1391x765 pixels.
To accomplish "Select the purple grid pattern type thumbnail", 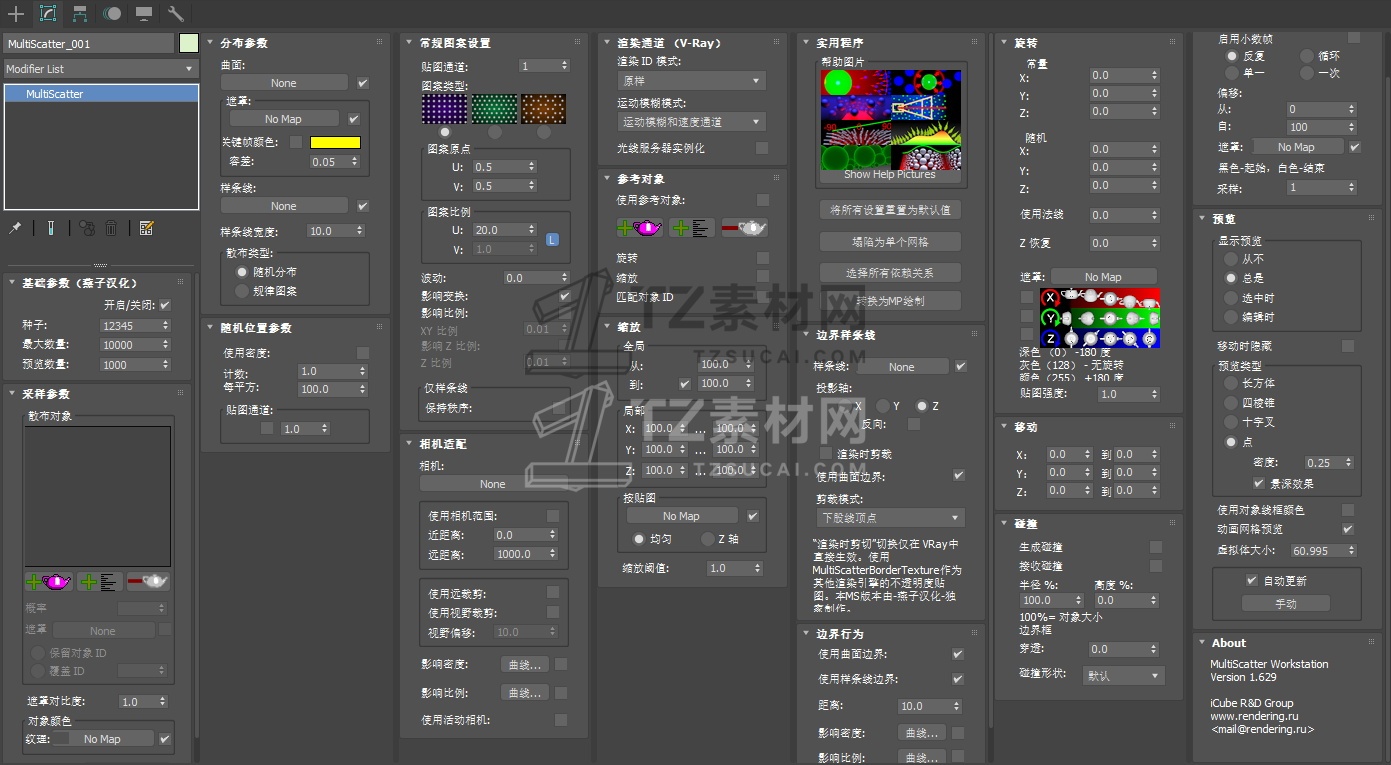I will pos(444,109).
